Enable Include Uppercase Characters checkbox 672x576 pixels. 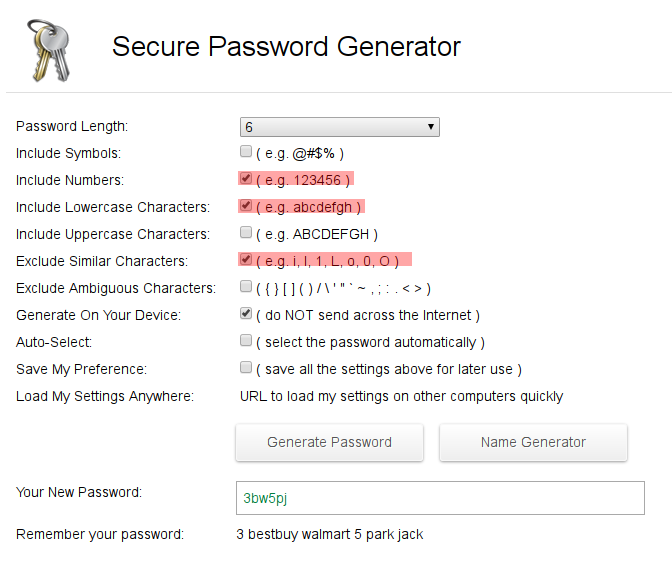click(x=246, y=232)
